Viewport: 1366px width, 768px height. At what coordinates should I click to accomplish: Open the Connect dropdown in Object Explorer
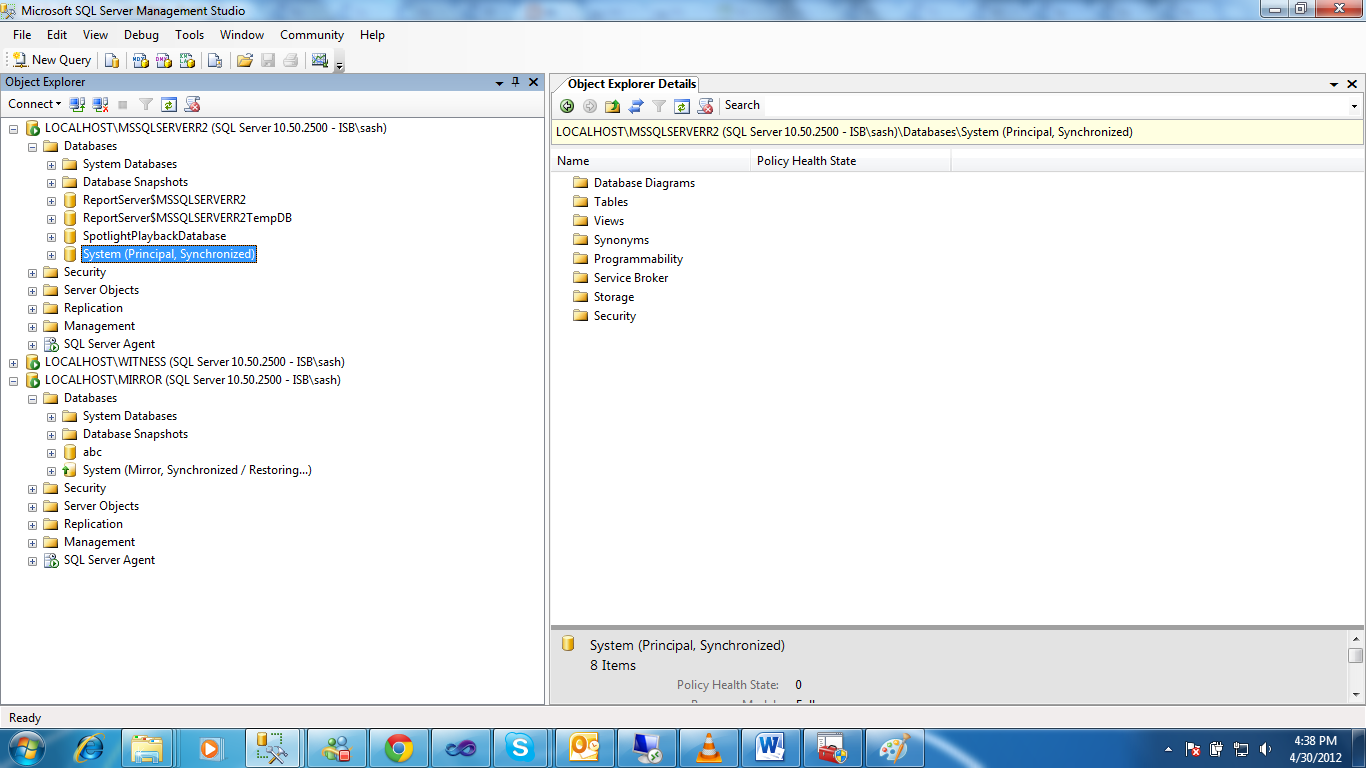33,104
